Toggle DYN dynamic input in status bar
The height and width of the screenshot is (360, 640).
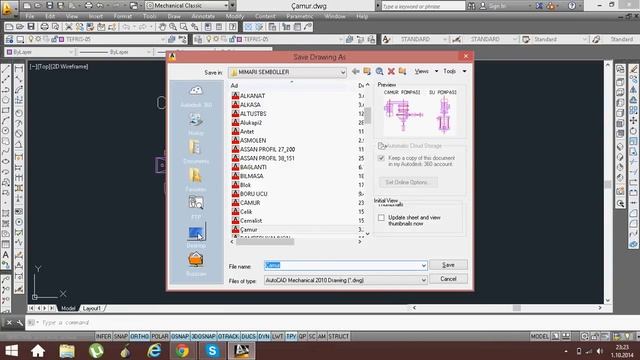click(264, 336)
